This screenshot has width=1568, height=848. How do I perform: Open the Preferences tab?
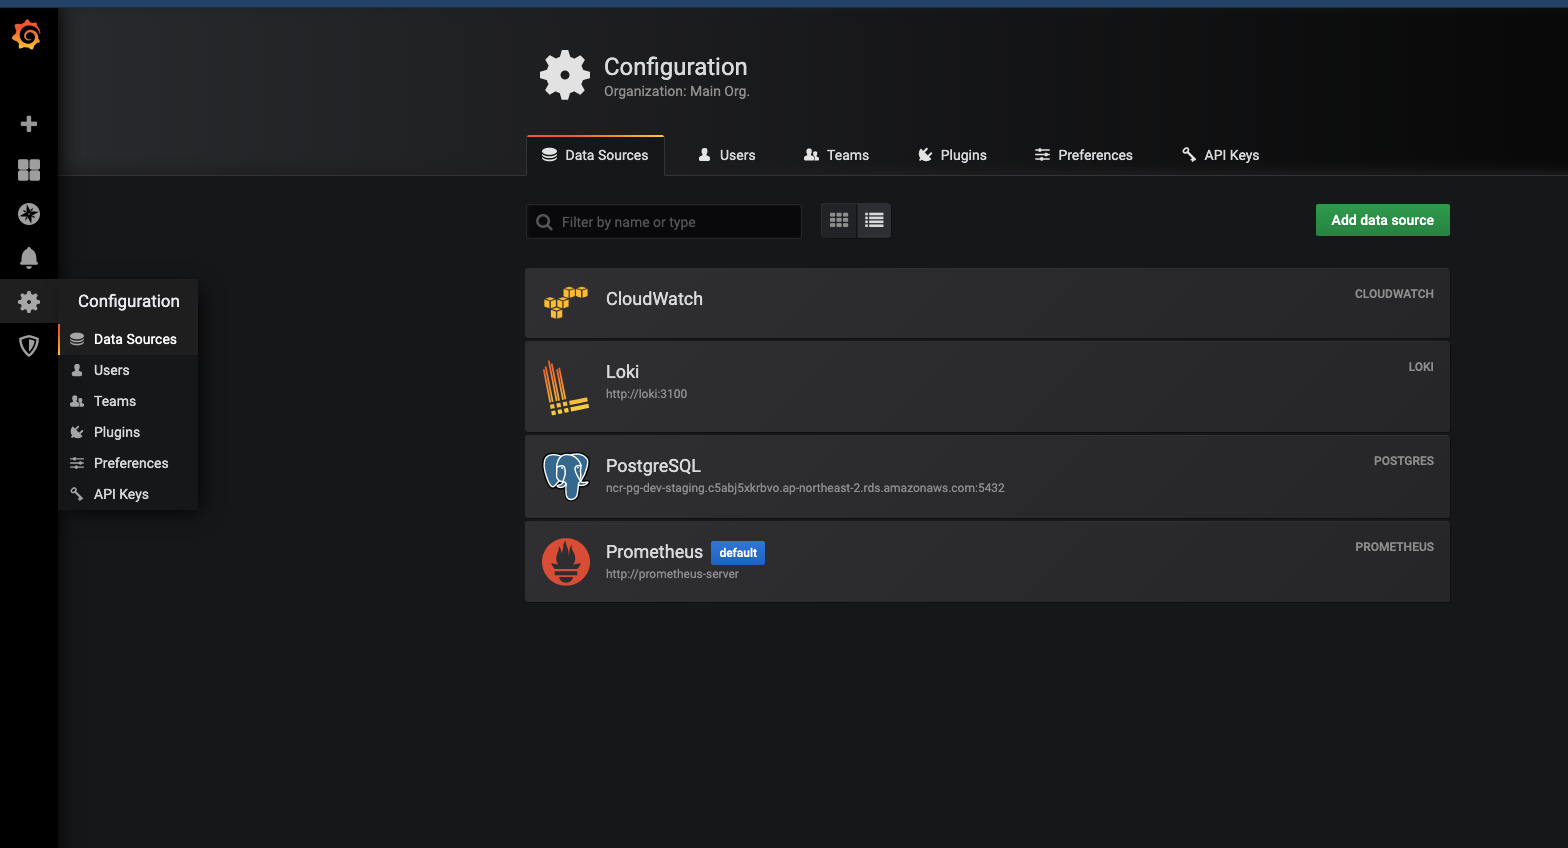pos(1083,155)
